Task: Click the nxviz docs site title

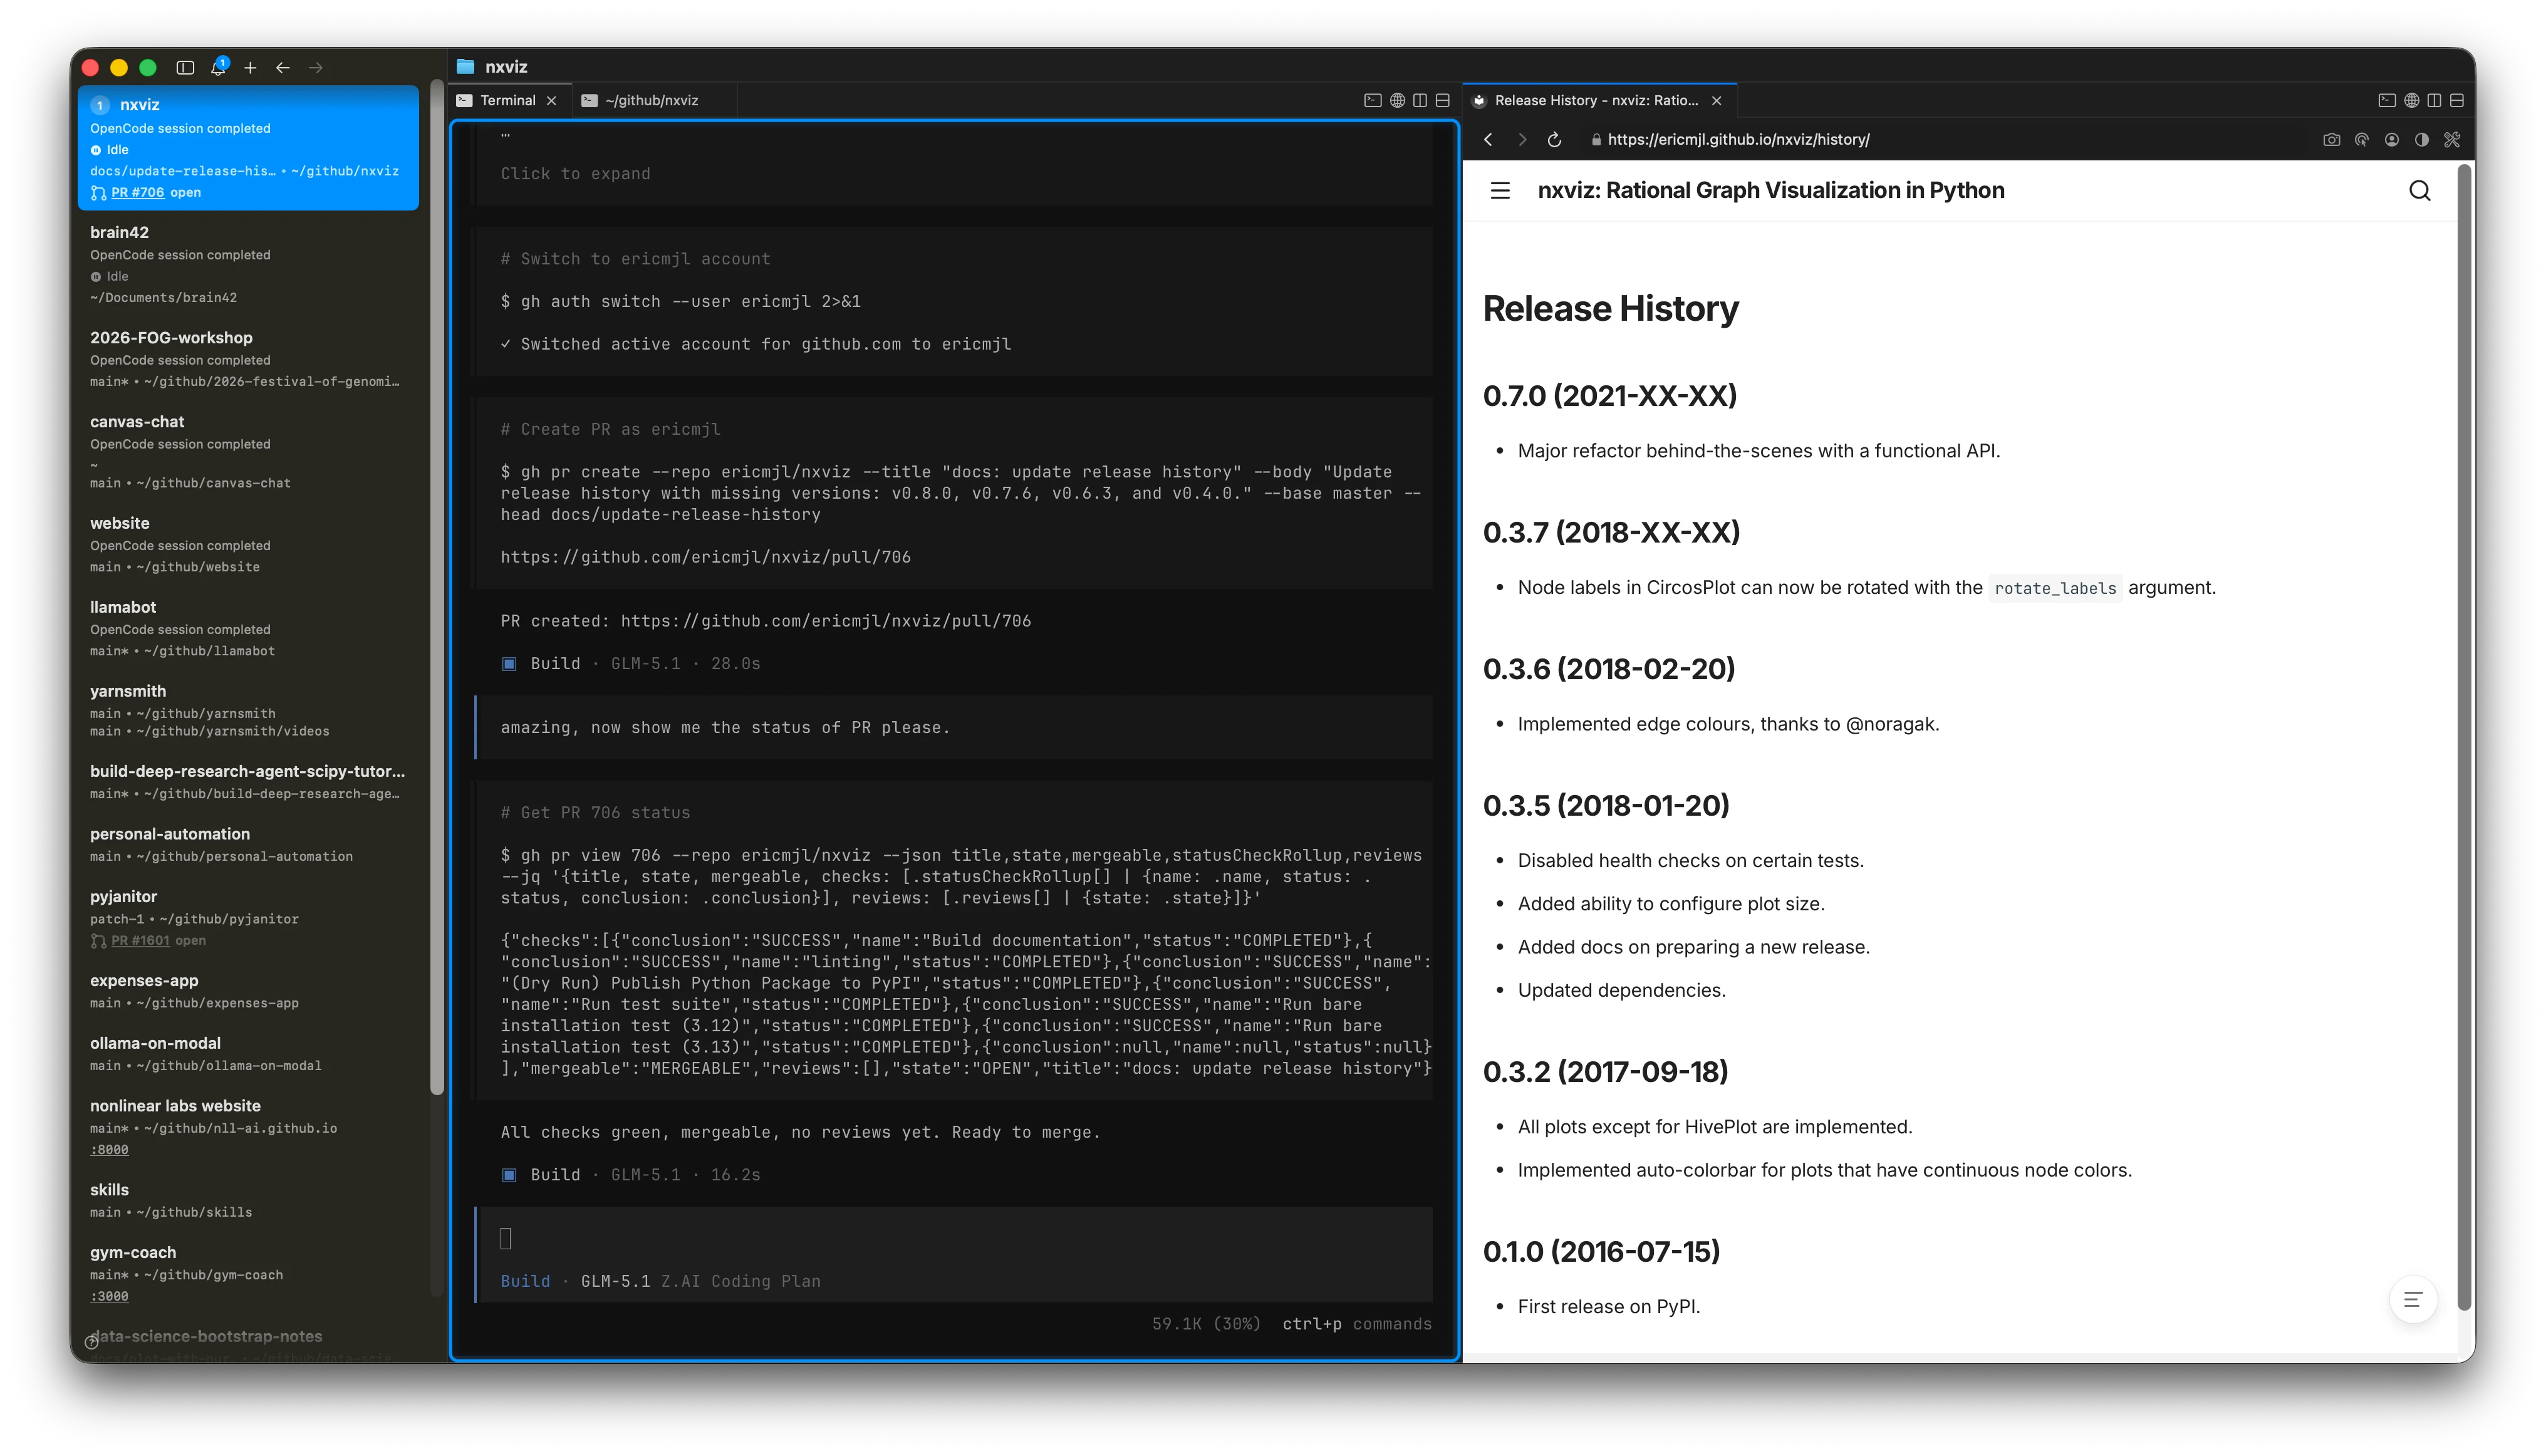Action: tap(1770, 191)
